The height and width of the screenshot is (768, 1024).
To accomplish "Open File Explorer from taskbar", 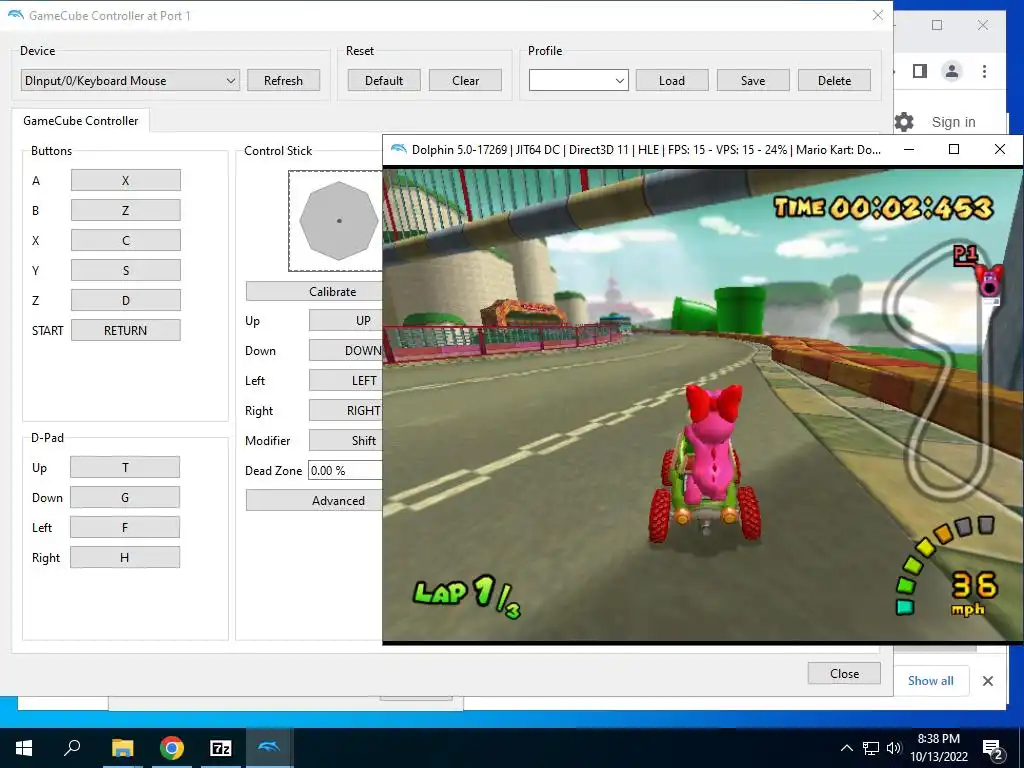I will (x=122, y=748).
